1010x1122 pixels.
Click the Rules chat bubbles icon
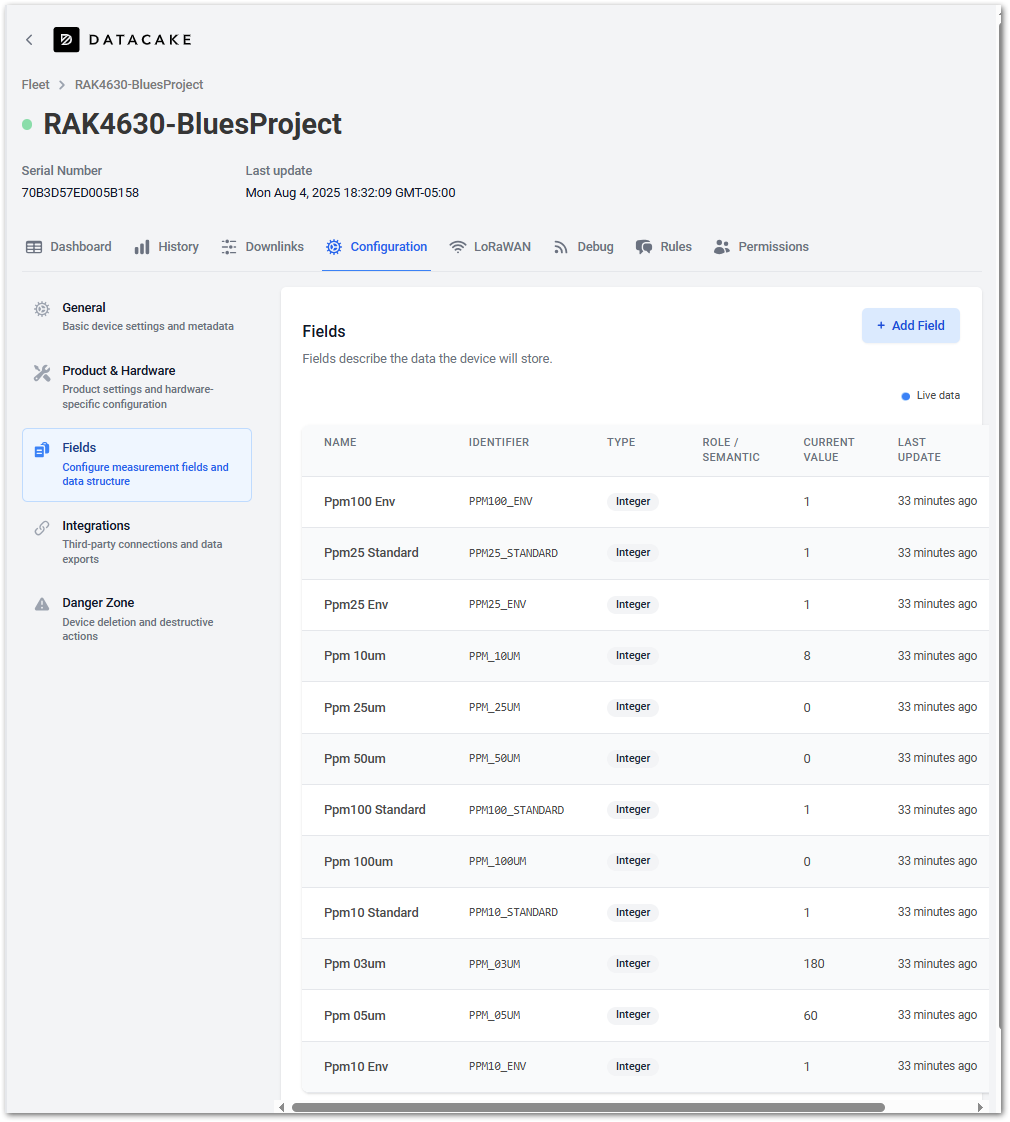pyautogui.click(x=644, y=247)
